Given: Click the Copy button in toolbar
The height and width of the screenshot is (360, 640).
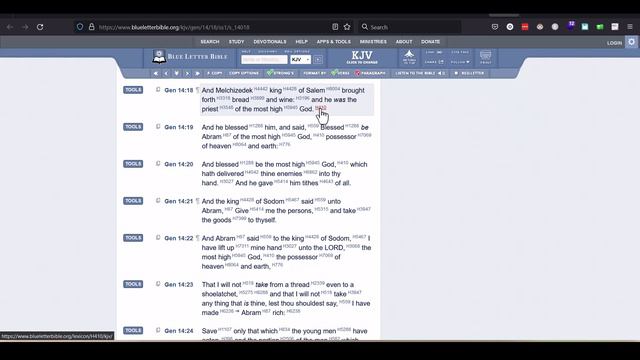Looking at the screenshot, I should point(214,73).
